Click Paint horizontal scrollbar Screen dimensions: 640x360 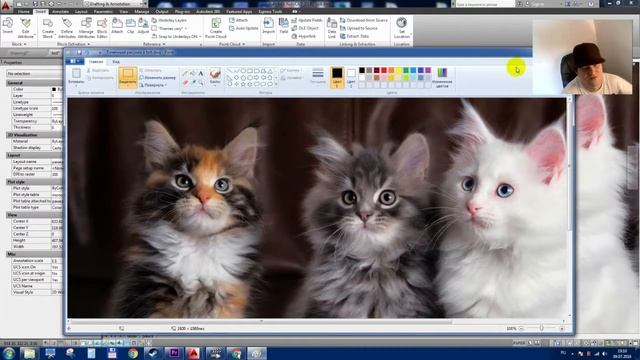(261, 322)
